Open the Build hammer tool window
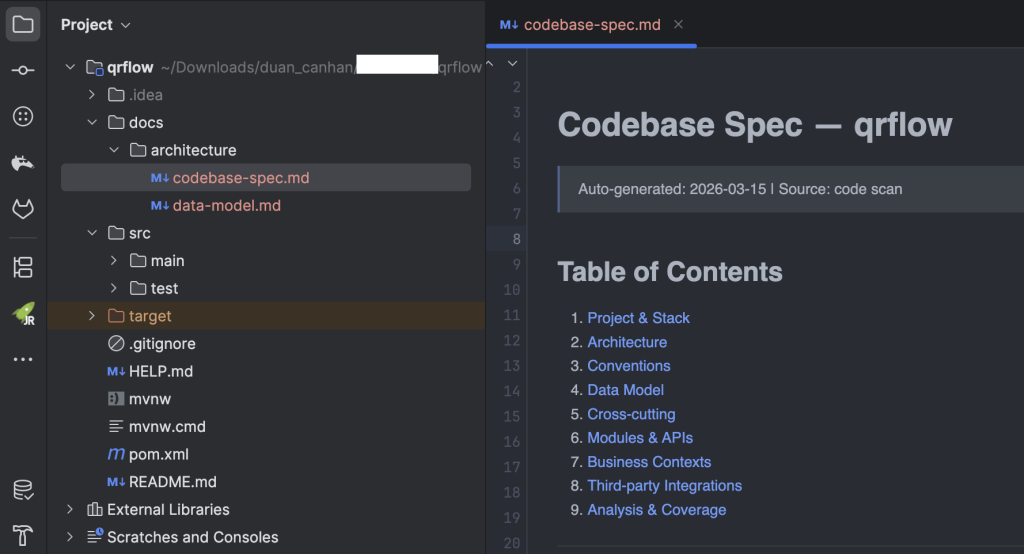This screenshot has width=1024, height=554. click(23, 535)
